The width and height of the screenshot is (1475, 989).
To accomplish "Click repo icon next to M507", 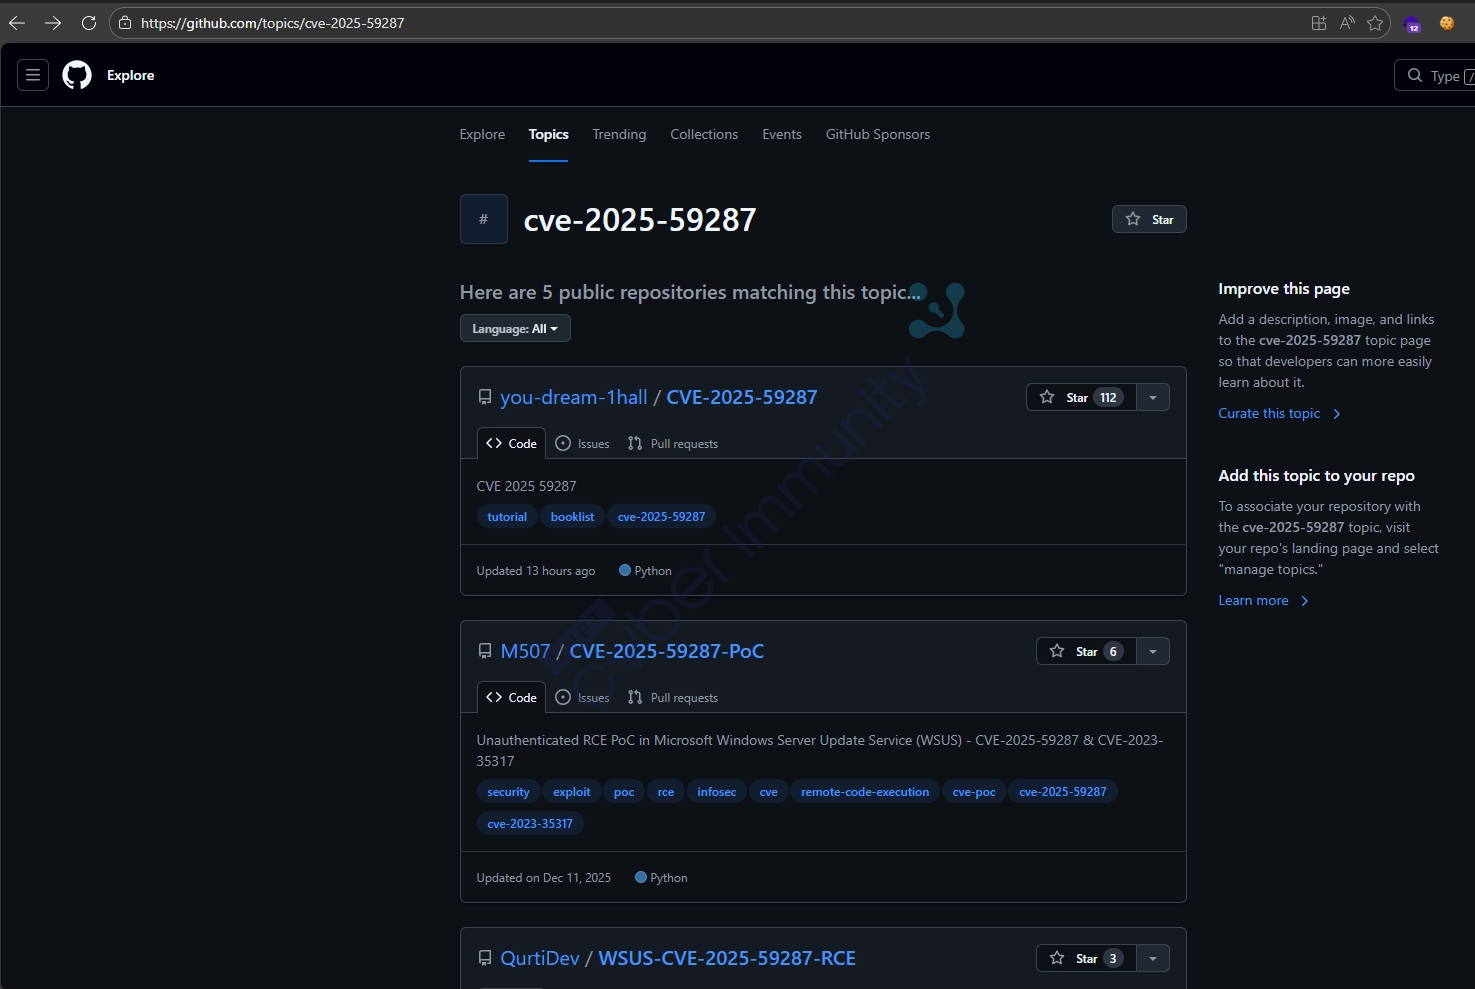I will pos(485,652).
